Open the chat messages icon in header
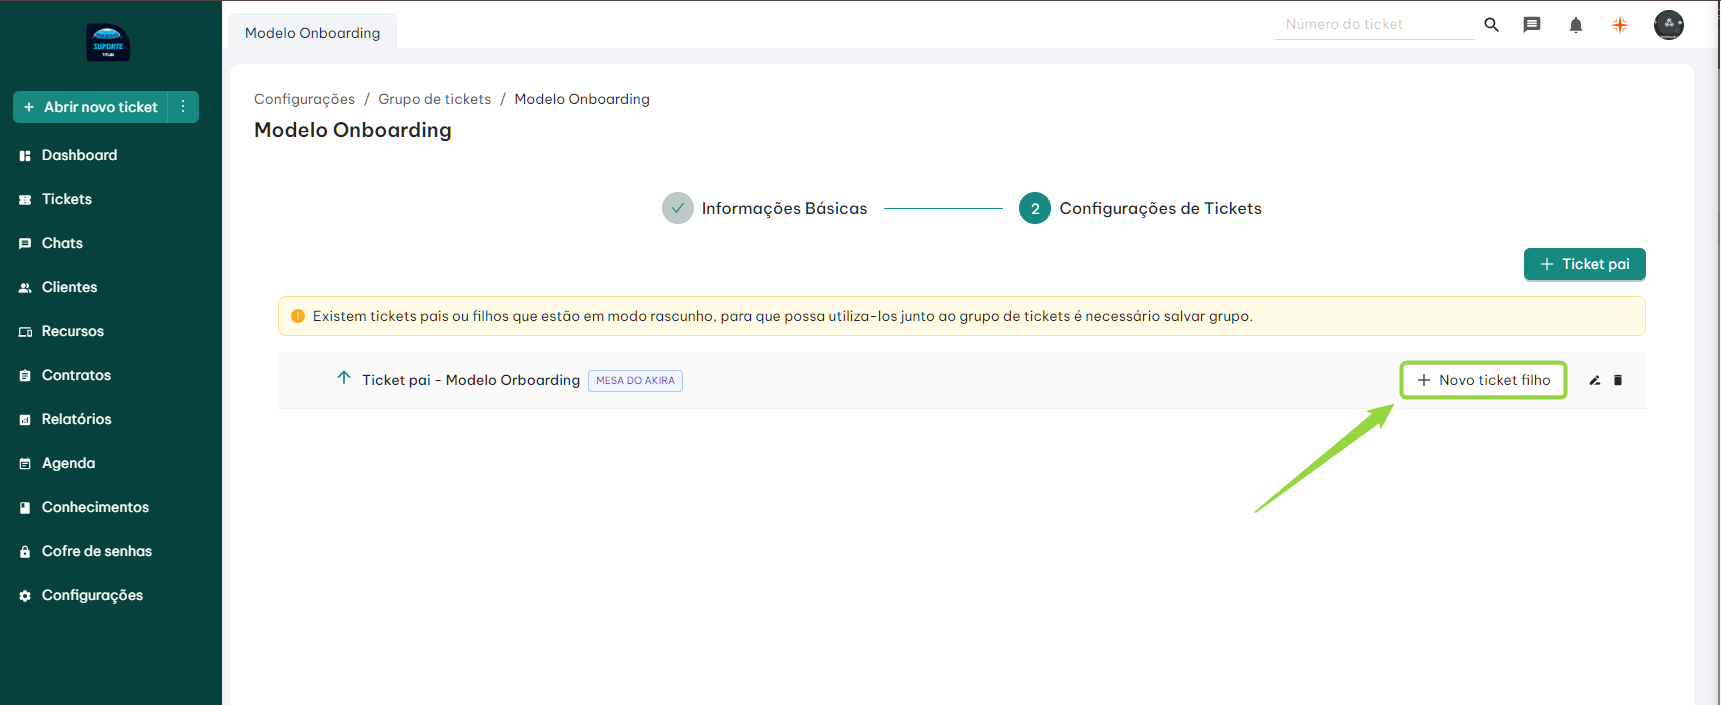The image size is (1721, 705). coord(1531,25)
